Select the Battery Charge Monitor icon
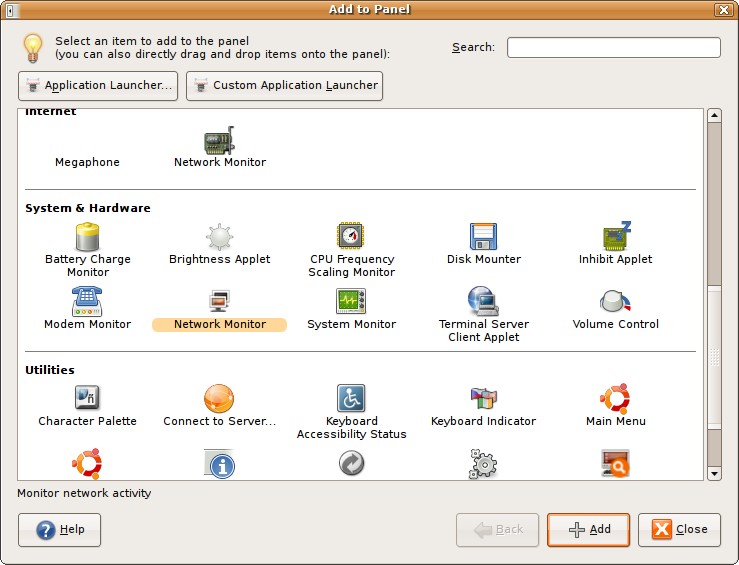 click(88, 237)
